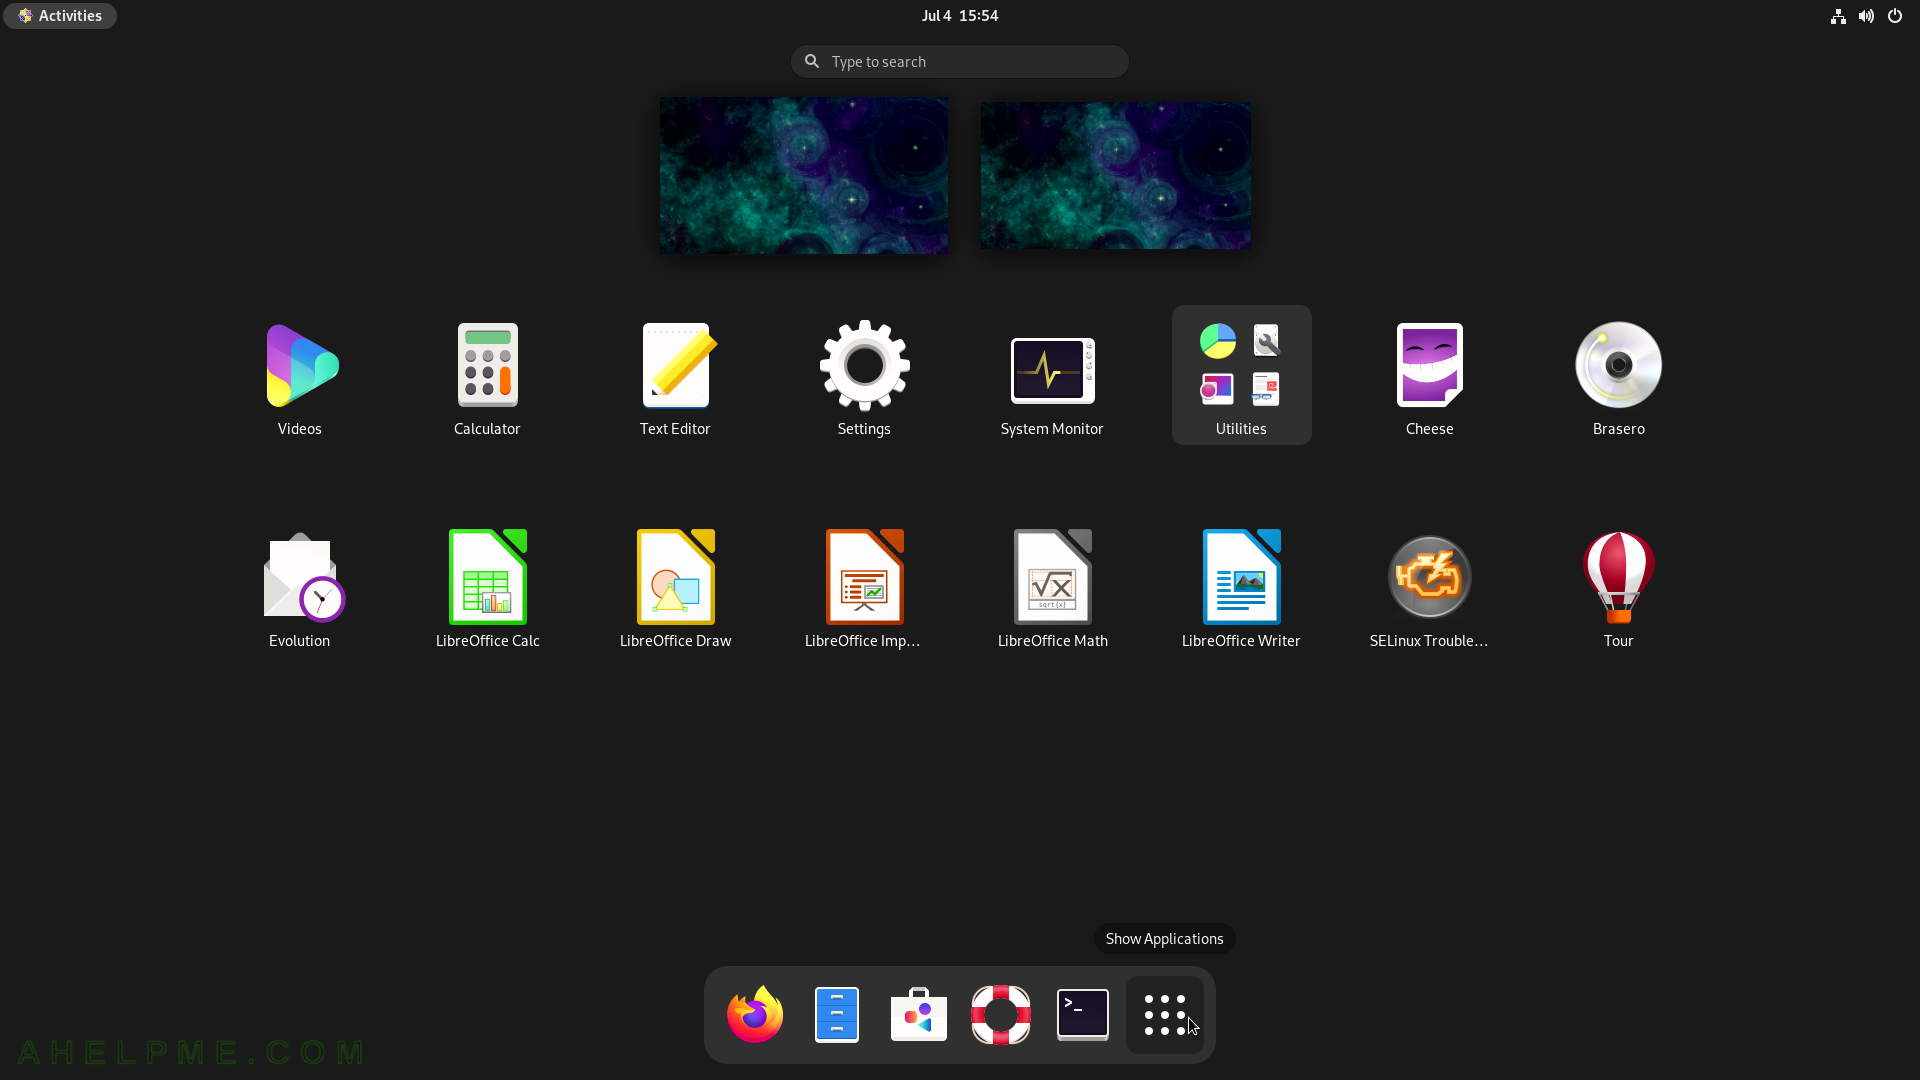The width and height of the screenshot is (1920, 1080).
Task: Open Flathub app from dock
Action: point(919,1014)
